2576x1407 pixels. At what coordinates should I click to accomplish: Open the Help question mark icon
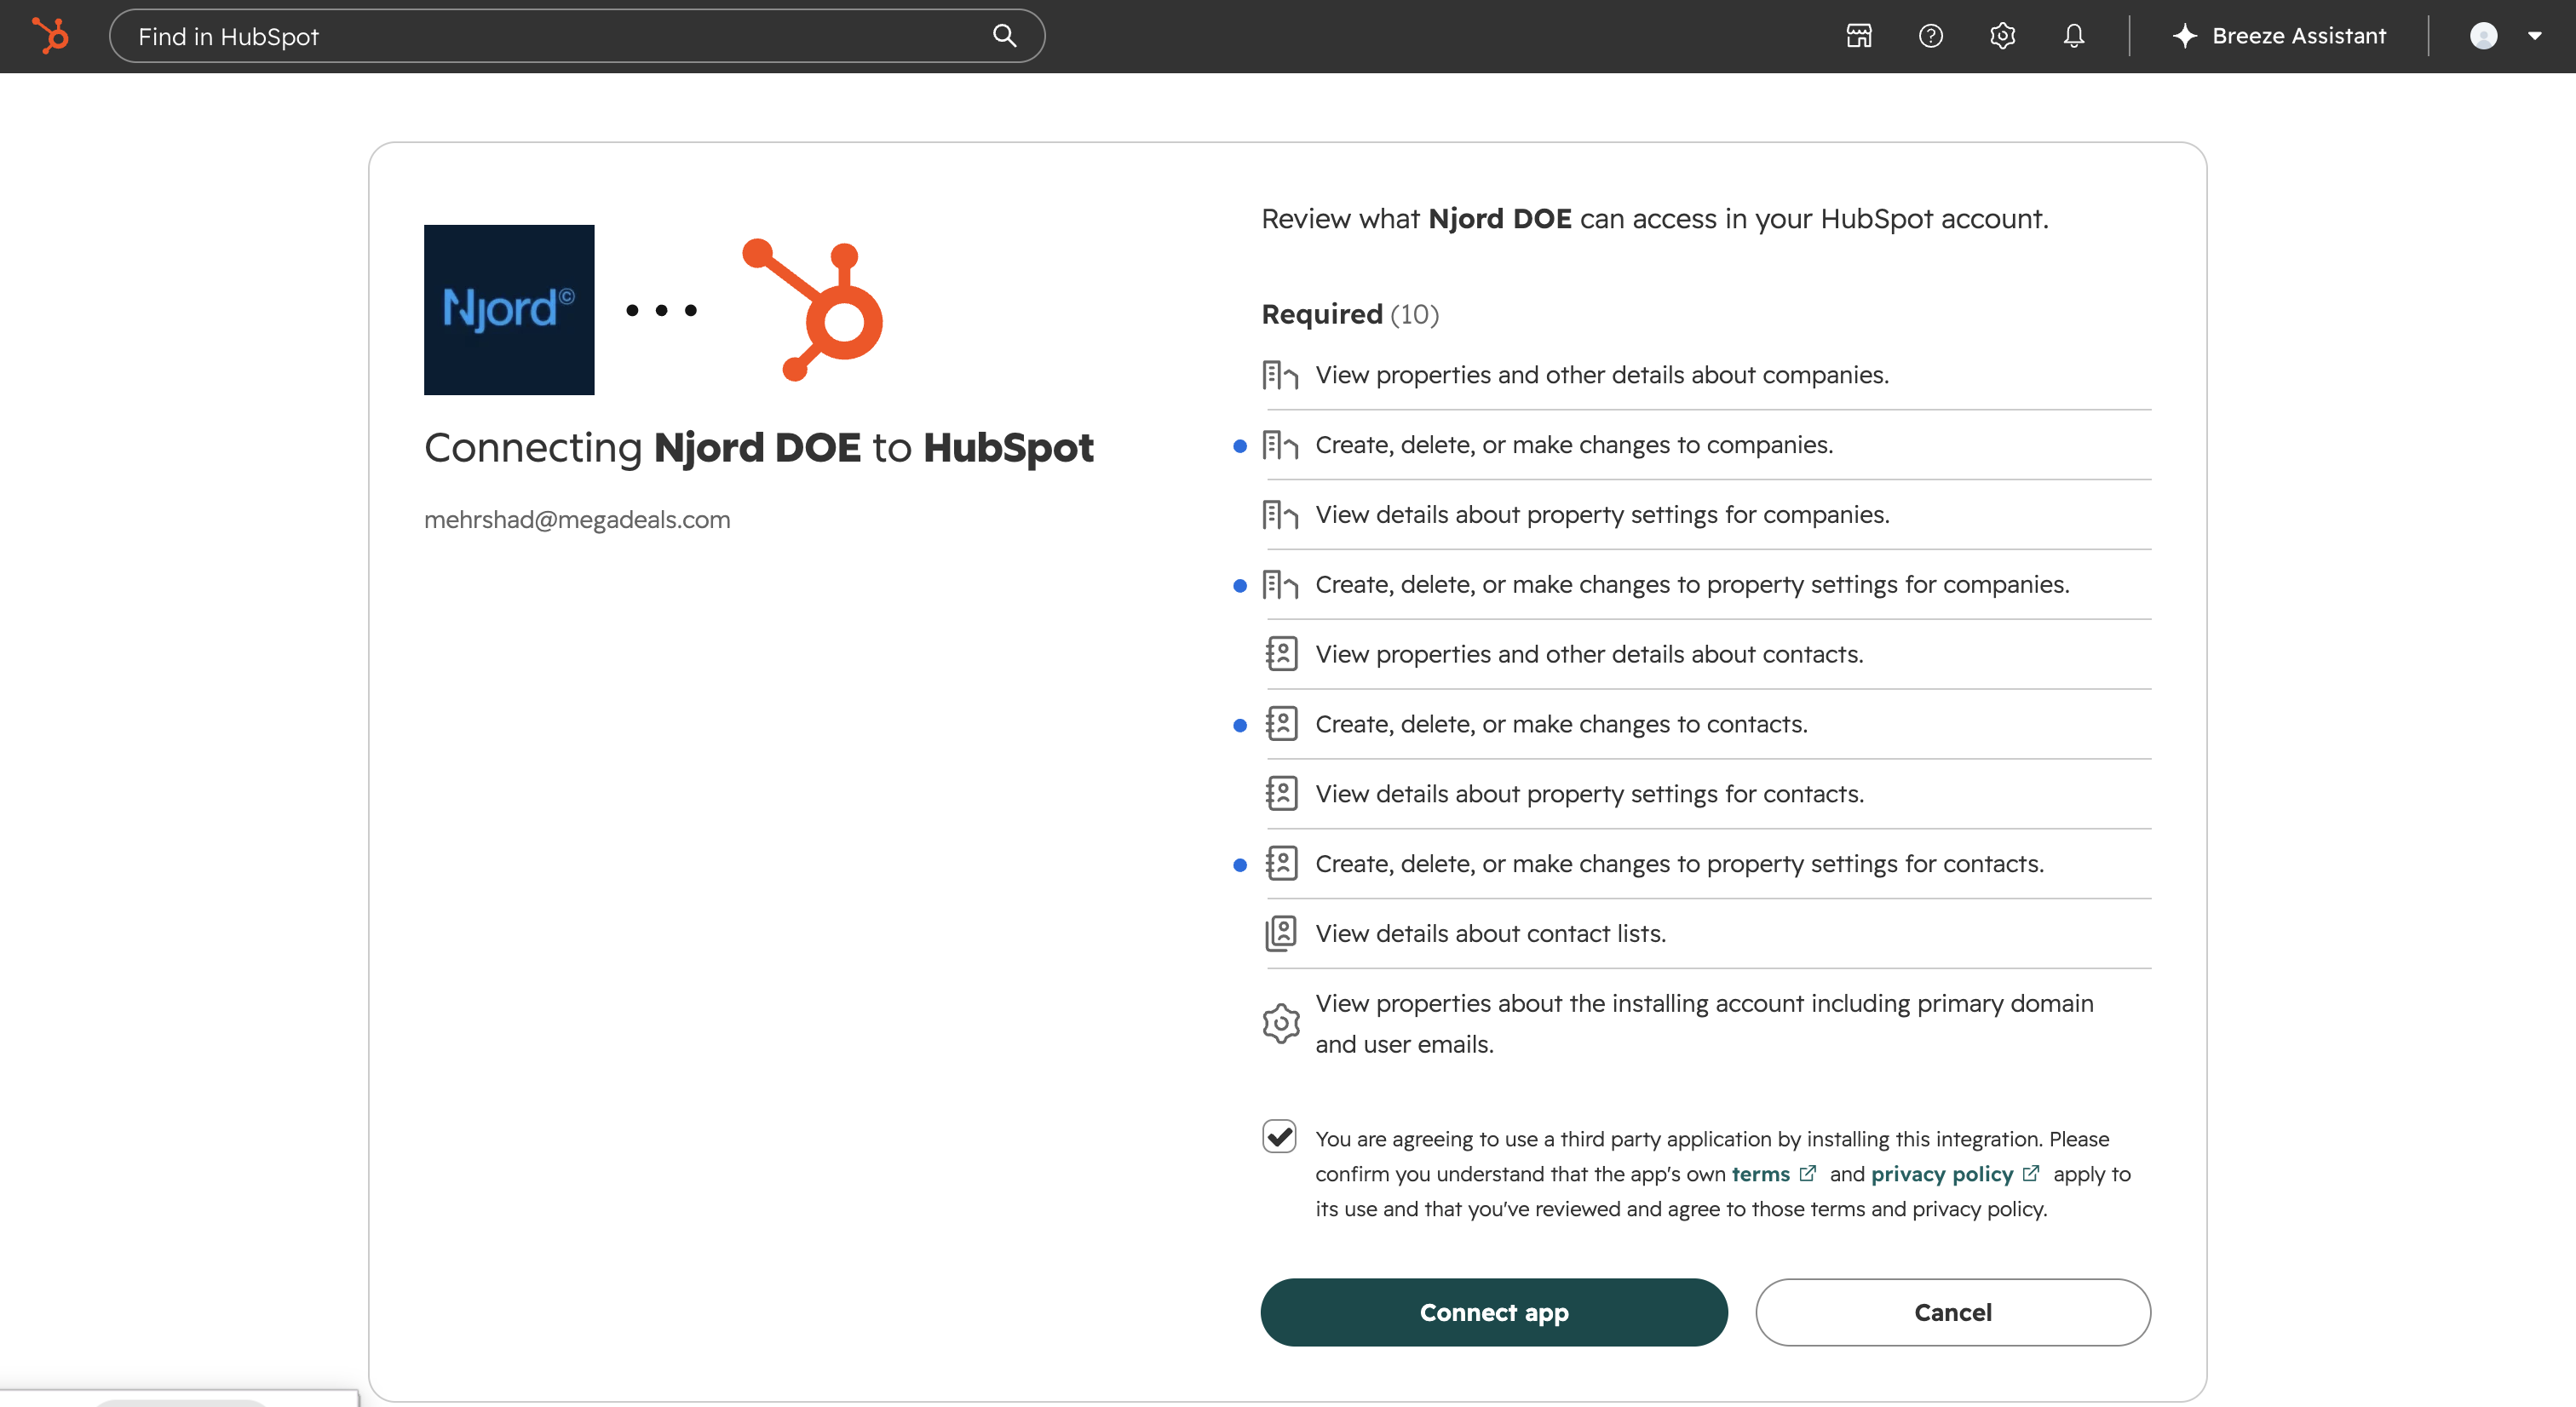pos(1931,36)
